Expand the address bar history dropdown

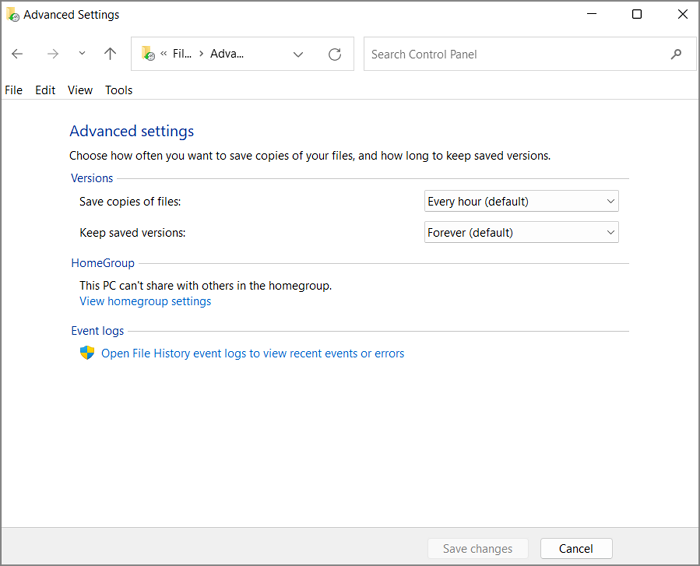pyautogui.click(x=298, y=54)
